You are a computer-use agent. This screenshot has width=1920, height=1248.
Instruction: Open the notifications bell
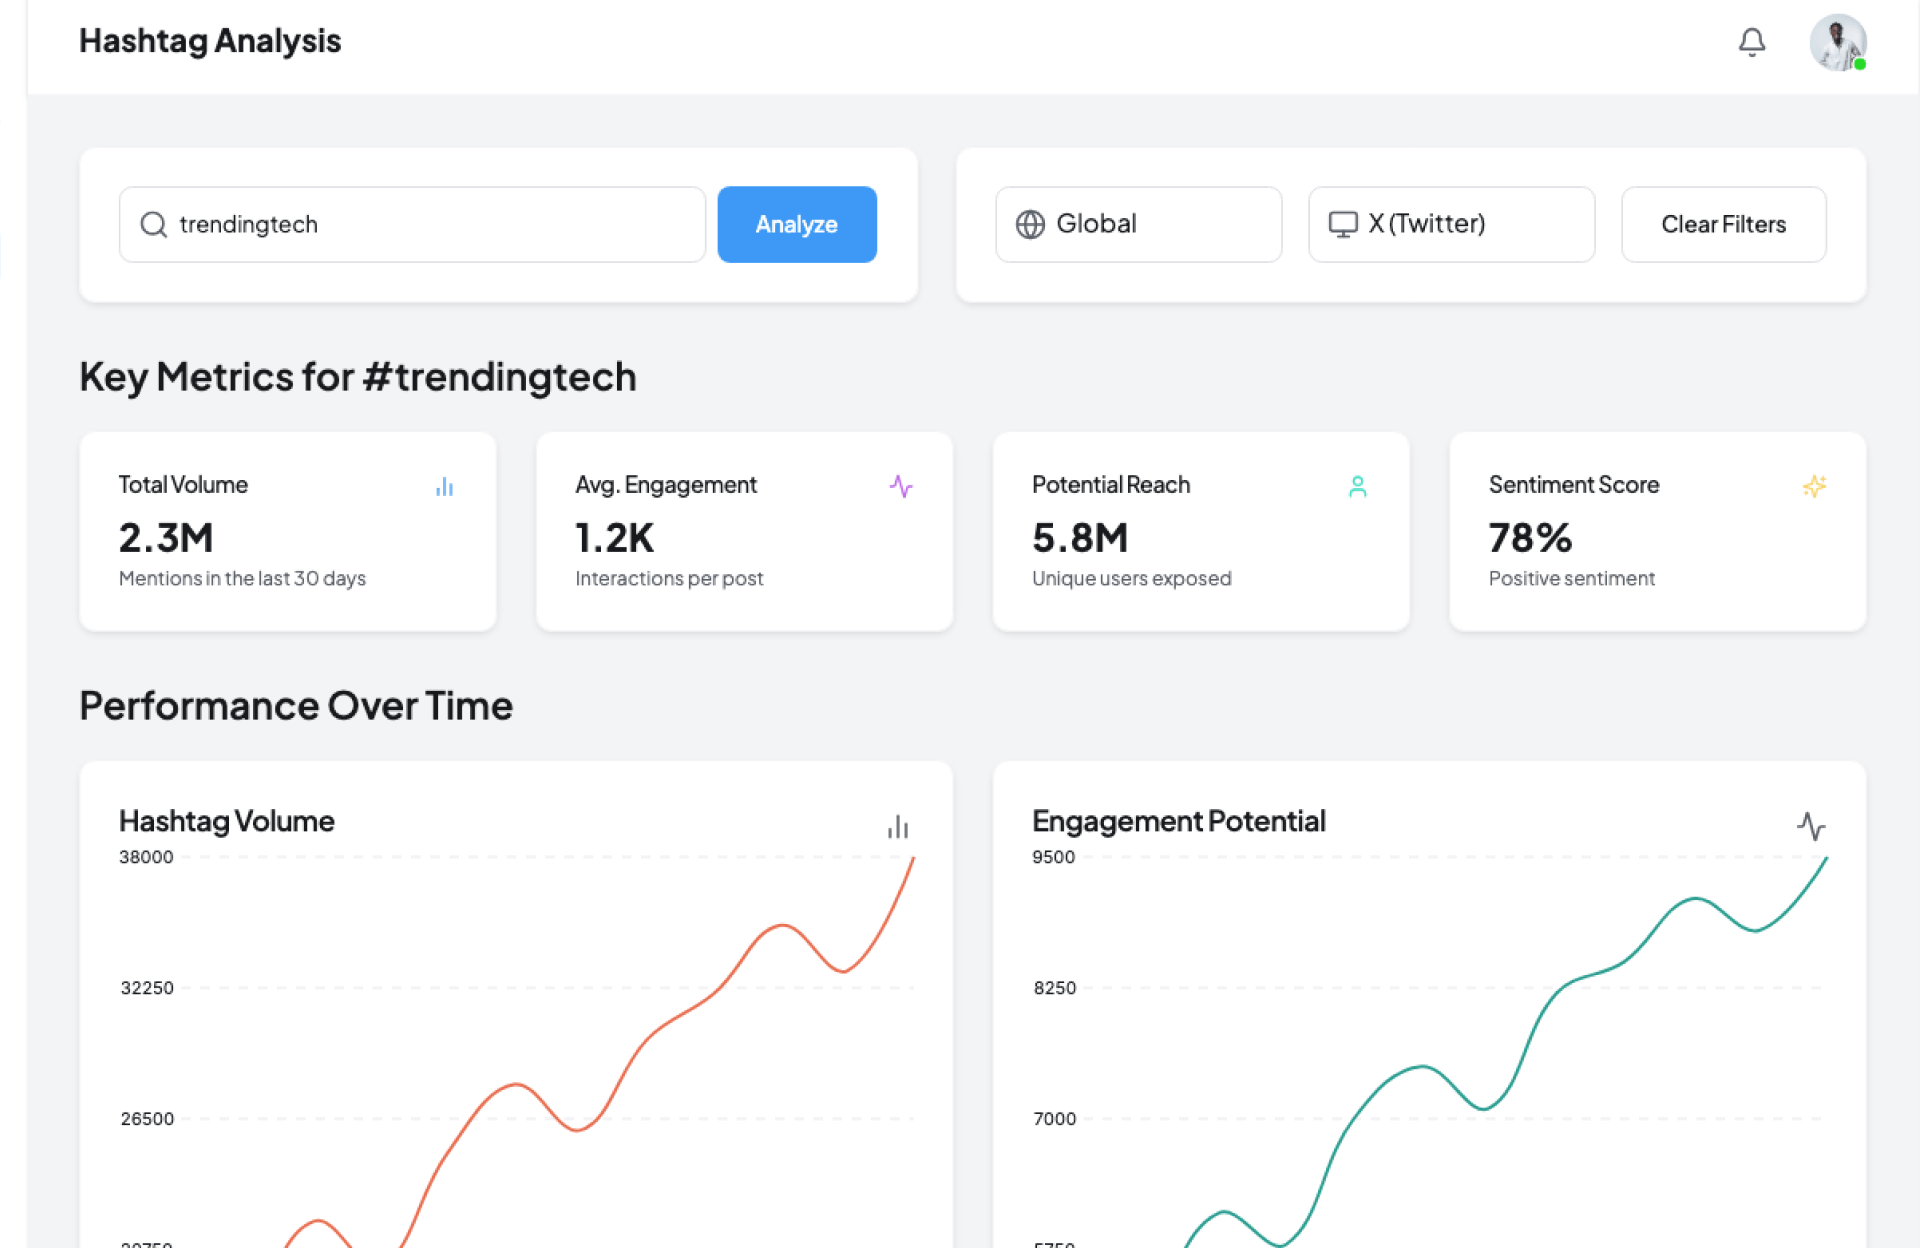coord(1751,42)
